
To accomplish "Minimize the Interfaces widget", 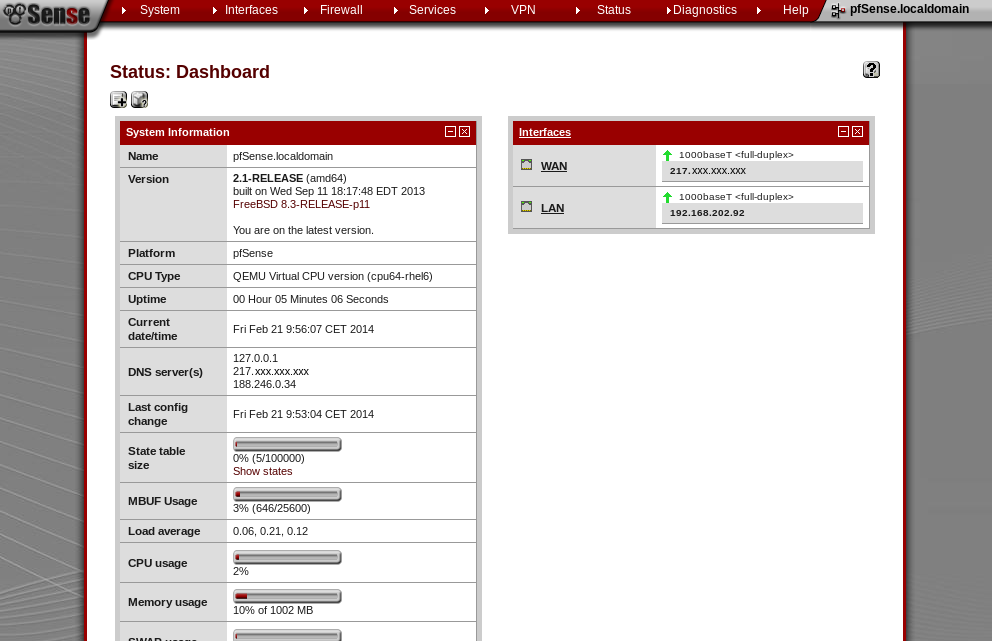I will (843, 132).
